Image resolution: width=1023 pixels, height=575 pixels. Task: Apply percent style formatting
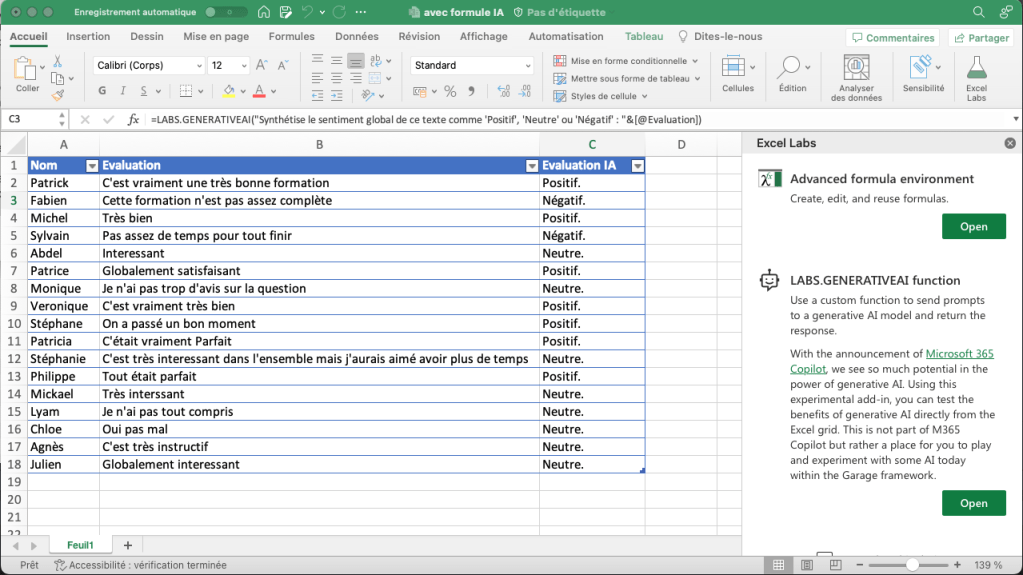click(x=450, y=91)
